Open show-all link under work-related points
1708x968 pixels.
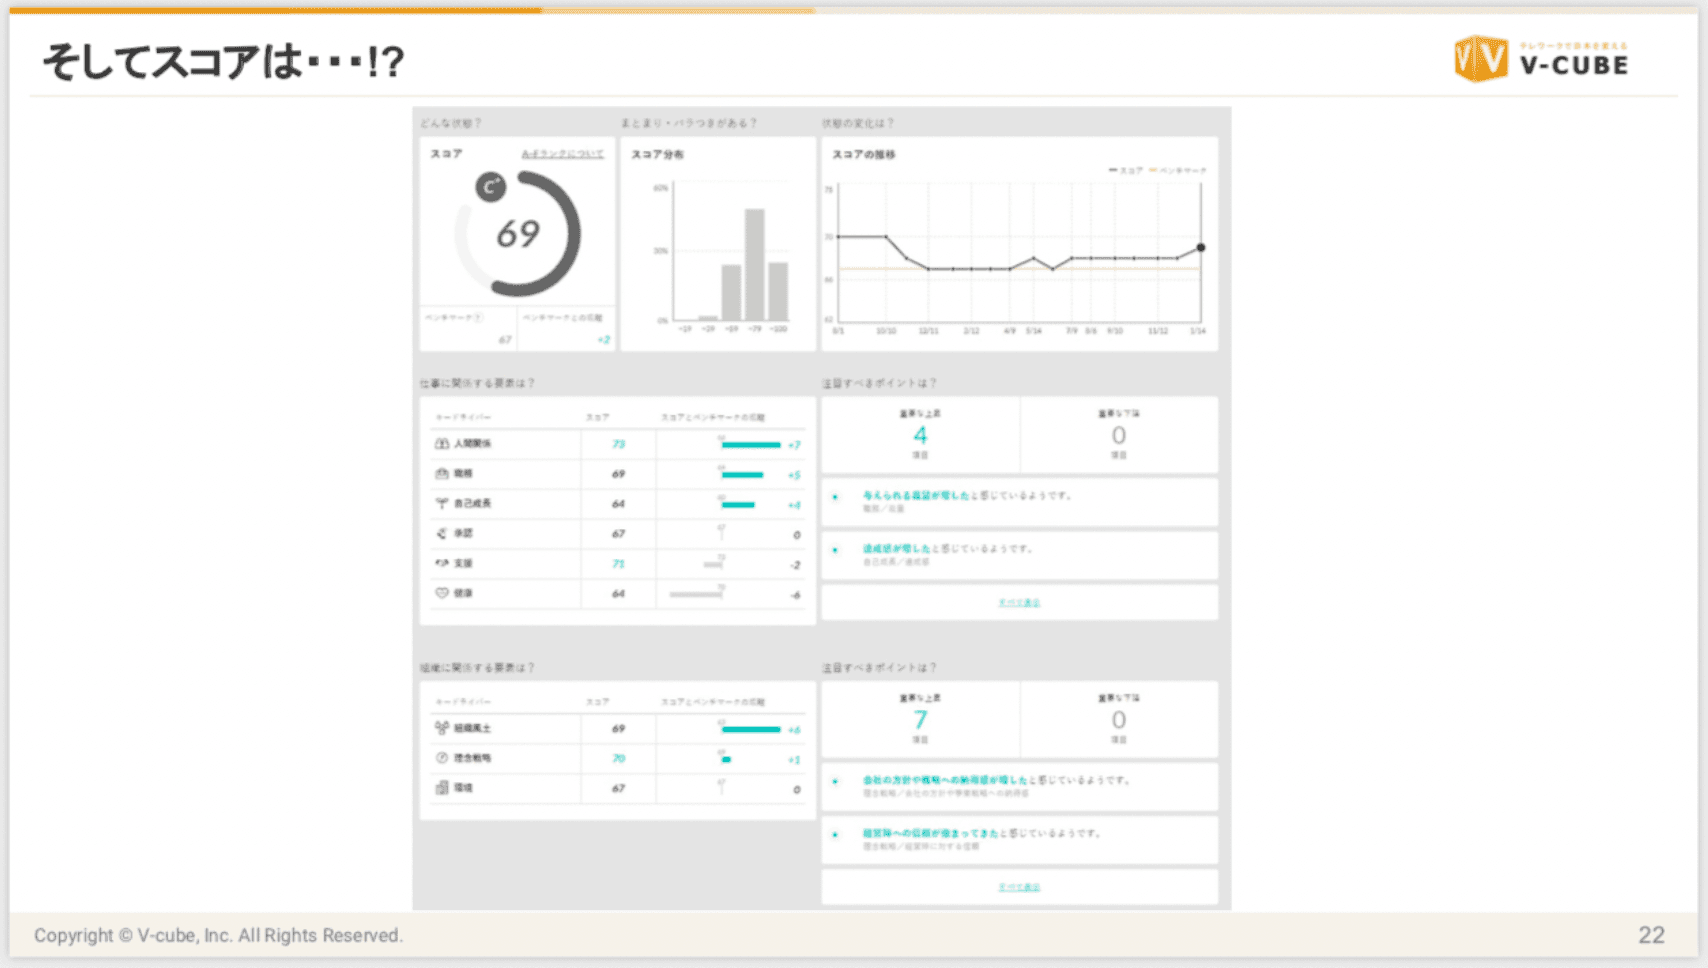pyautogui.click(x=1019, y=603)
